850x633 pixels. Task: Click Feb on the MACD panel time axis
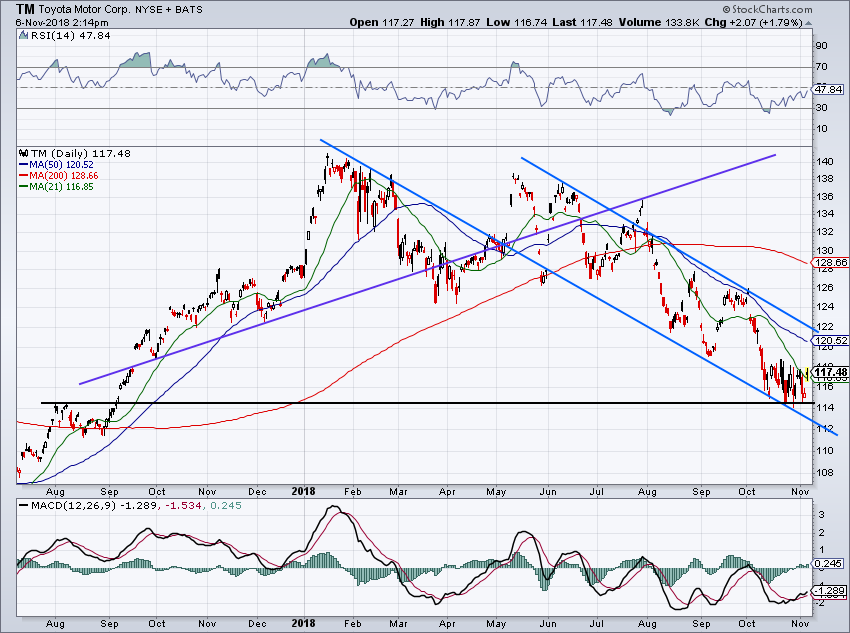click(352, 623)
